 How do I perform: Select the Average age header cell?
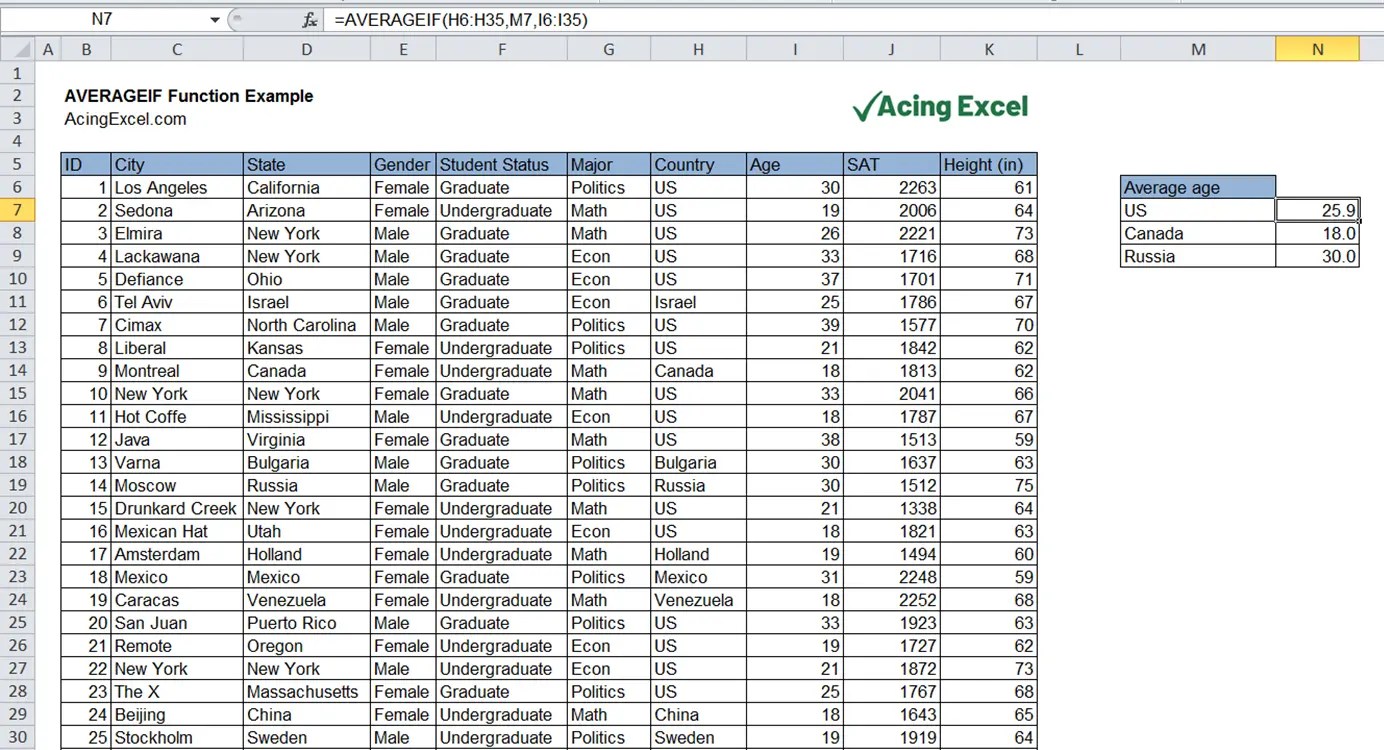pyautogui.click(x=1197, y=187)
